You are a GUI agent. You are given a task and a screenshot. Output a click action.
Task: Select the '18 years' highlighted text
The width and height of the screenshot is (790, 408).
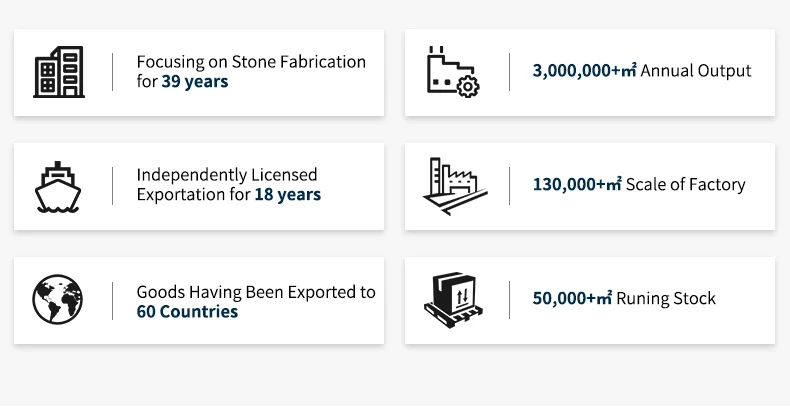288,194
